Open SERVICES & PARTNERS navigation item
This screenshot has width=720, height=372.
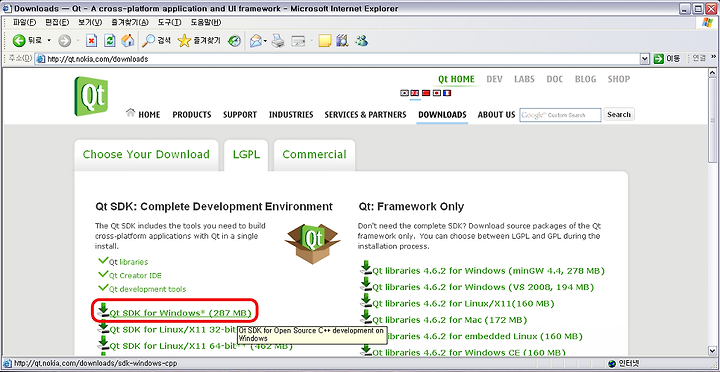click(x=366, y=115)
